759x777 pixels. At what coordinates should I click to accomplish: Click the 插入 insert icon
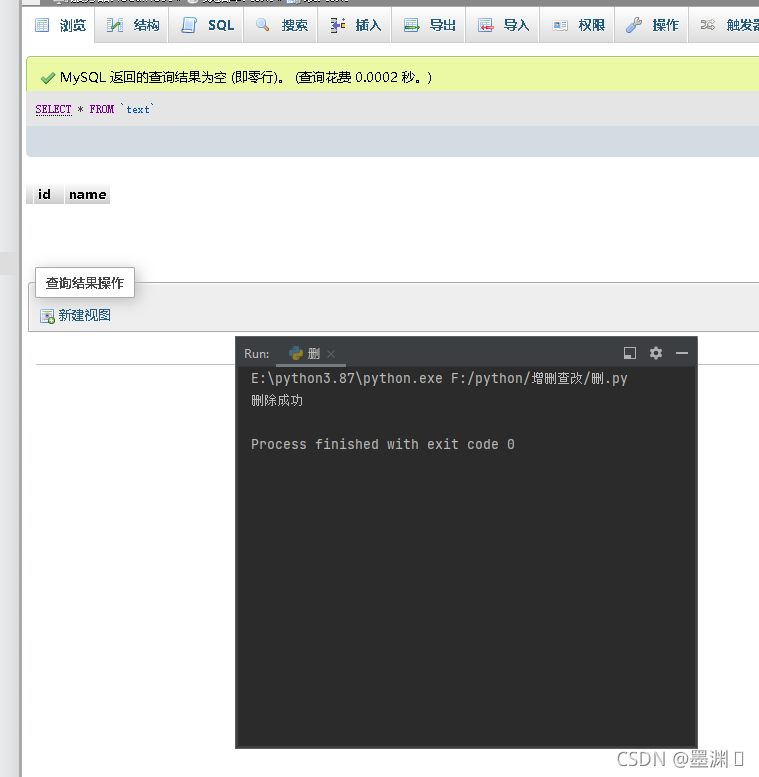pos(338,25)
